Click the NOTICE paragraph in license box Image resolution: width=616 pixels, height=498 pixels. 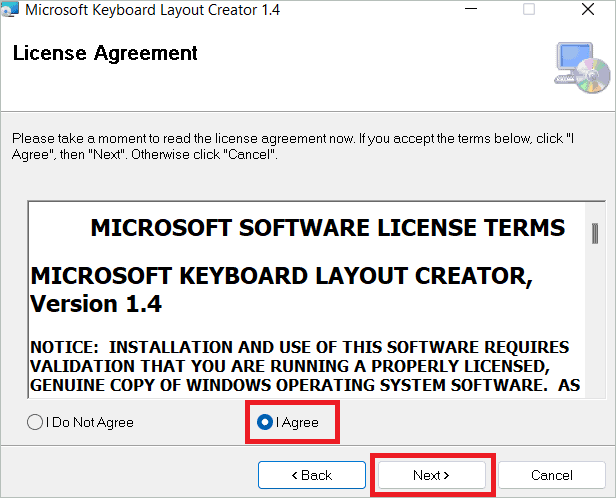(x=305, y=366)
